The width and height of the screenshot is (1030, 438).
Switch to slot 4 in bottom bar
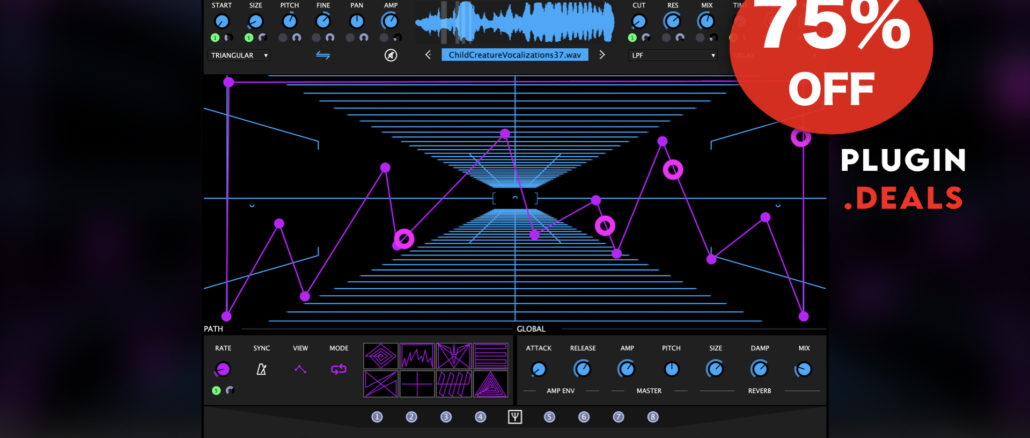coord(480,416)
